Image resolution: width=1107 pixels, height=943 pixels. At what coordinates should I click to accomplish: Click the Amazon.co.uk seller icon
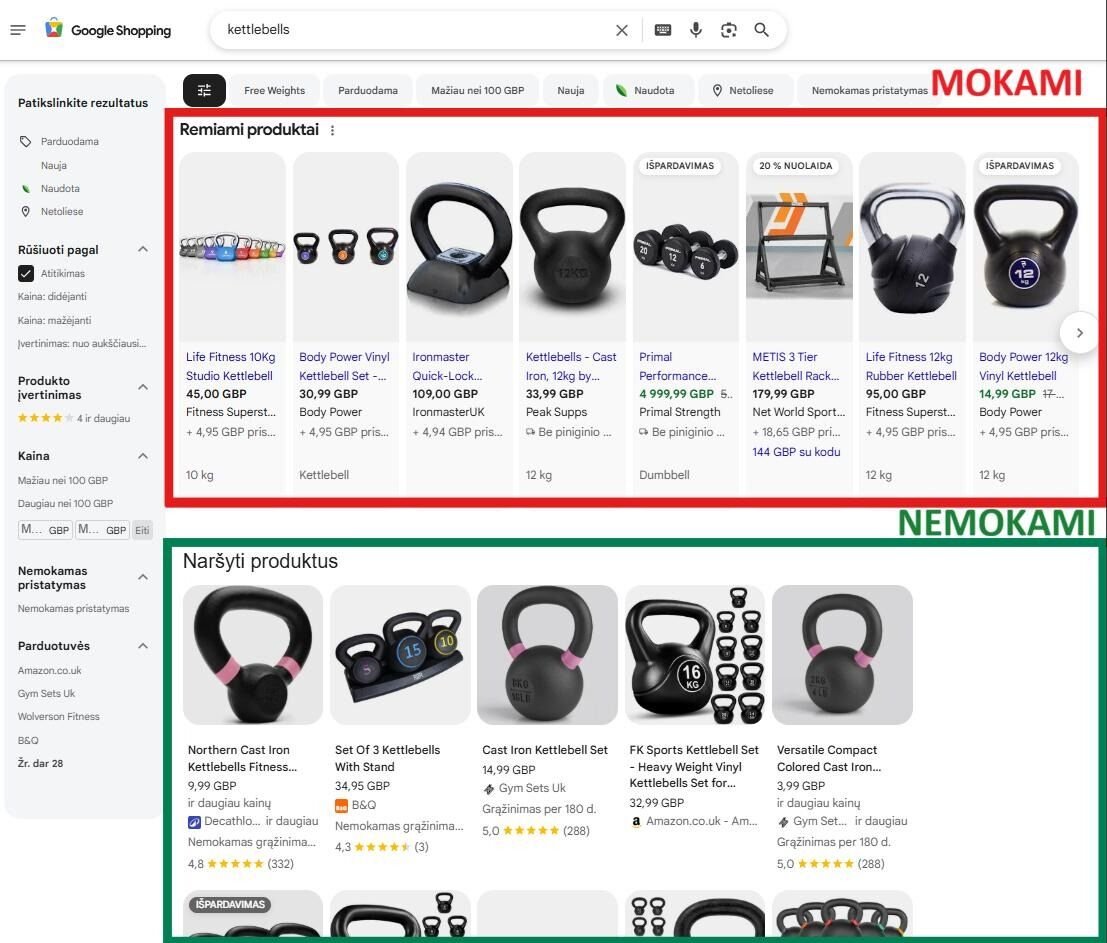point(636,822)
